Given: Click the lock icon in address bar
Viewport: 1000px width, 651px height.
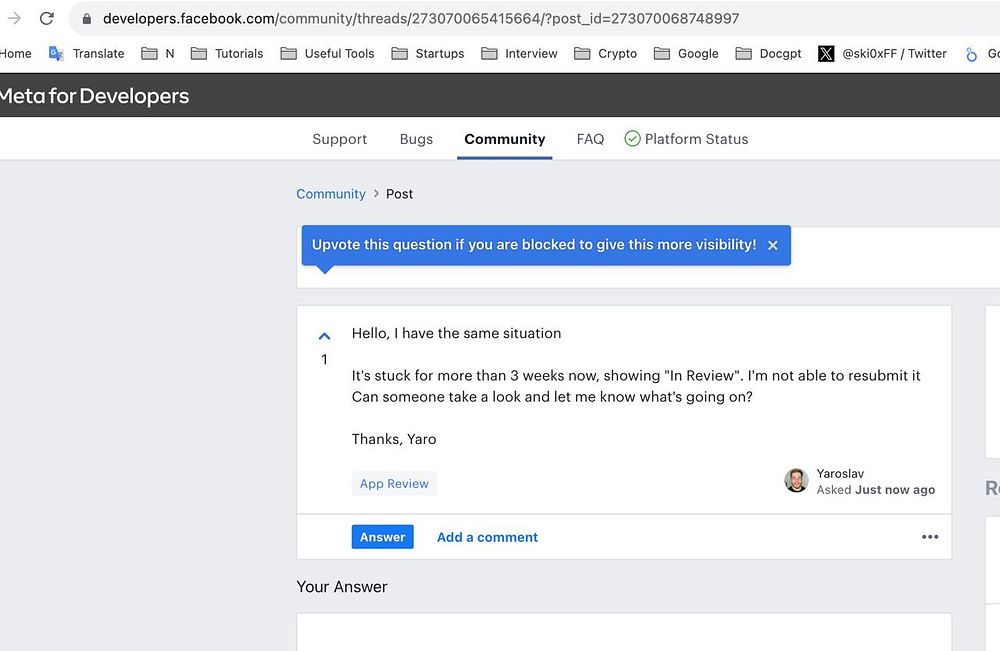Looking at the screenshot, I should tap(87, 19).
